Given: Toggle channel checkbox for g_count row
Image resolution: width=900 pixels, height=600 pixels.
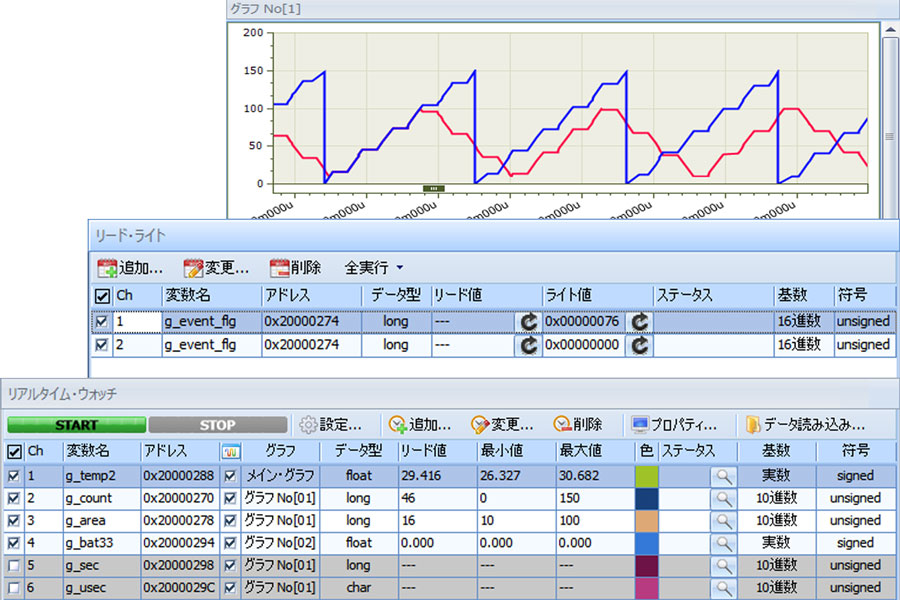Looking at the screenshot, I should (14, 498).
